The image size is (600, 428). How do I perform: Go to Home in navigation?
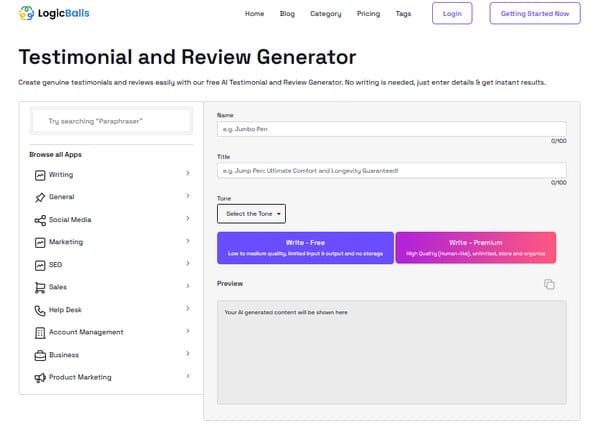(x=254, y=14)
